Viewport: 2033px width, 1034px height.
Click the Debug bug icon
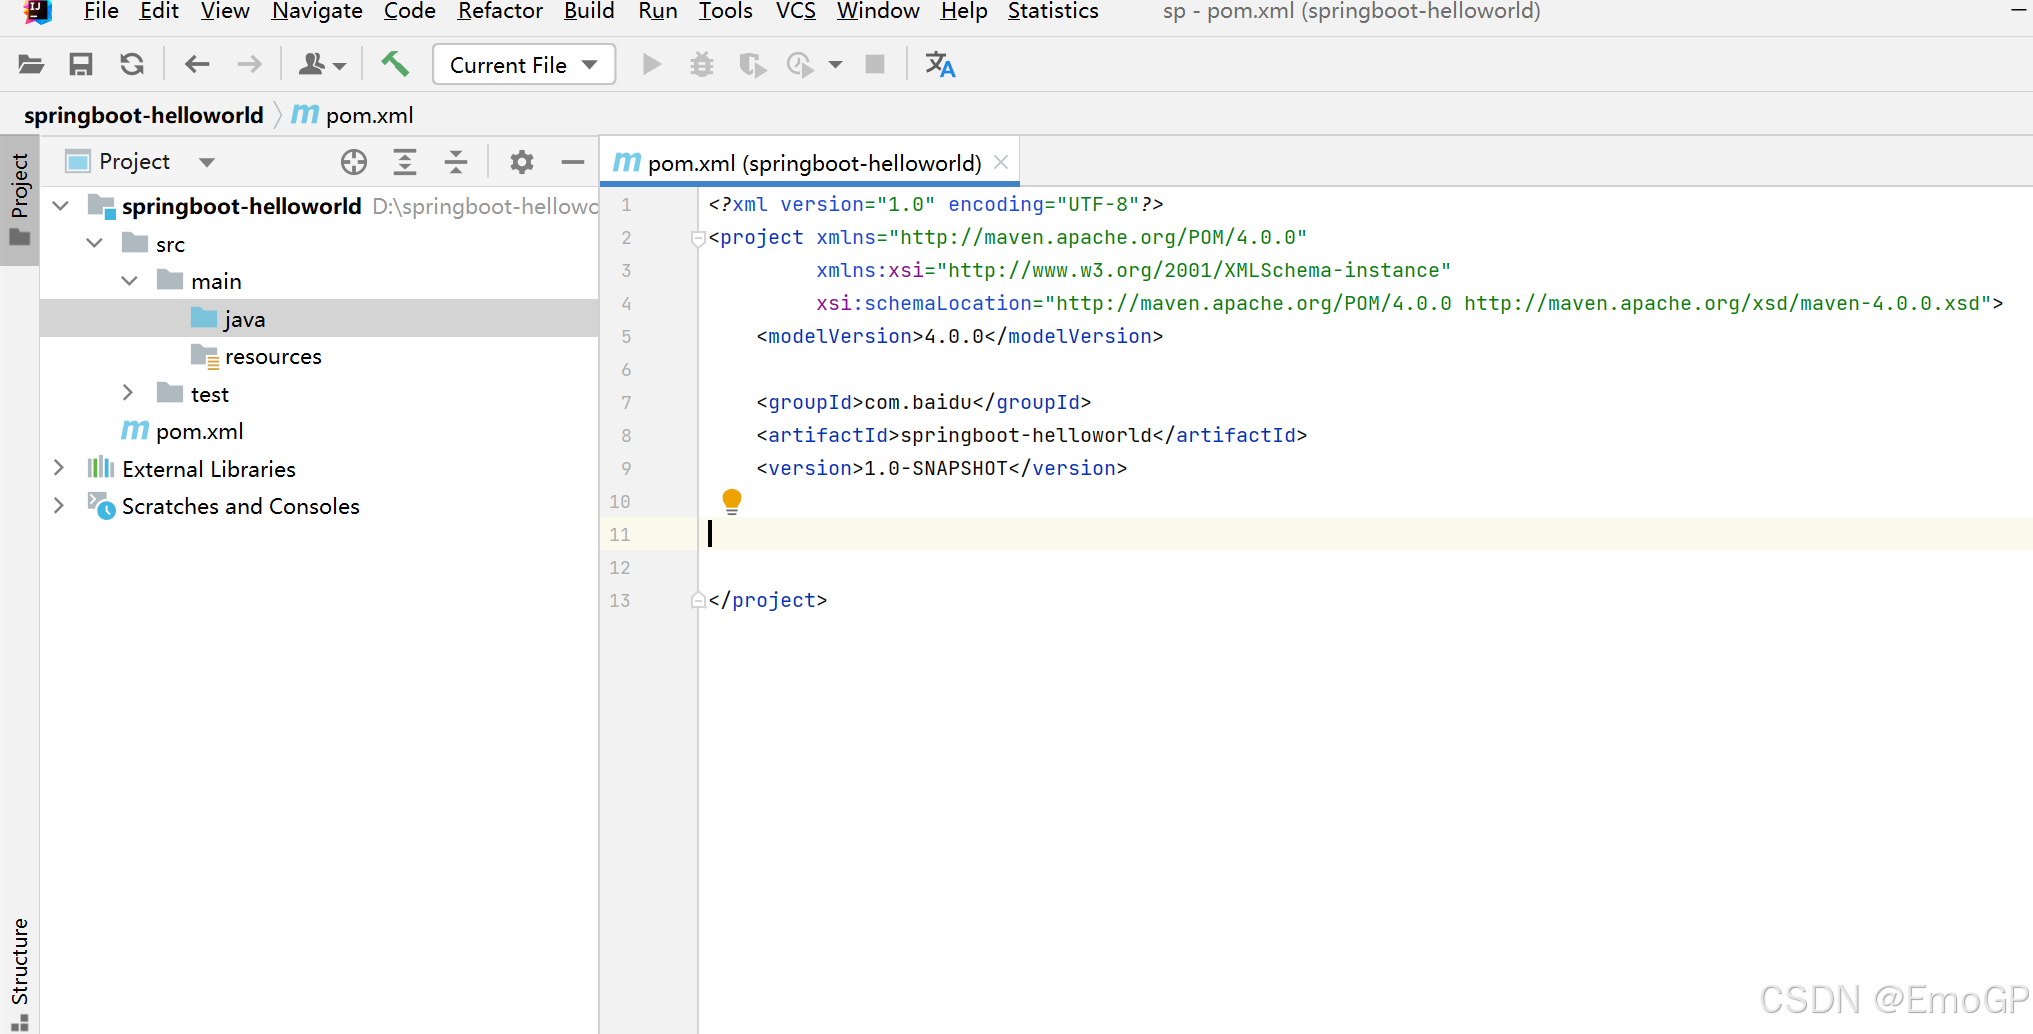(702, 65)
